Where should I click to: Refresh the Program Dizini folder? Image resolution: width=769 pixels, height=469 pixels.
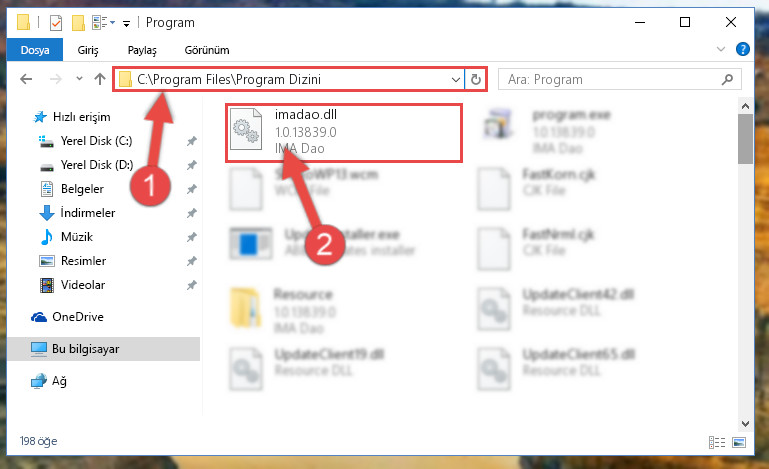tap(476, 79)
